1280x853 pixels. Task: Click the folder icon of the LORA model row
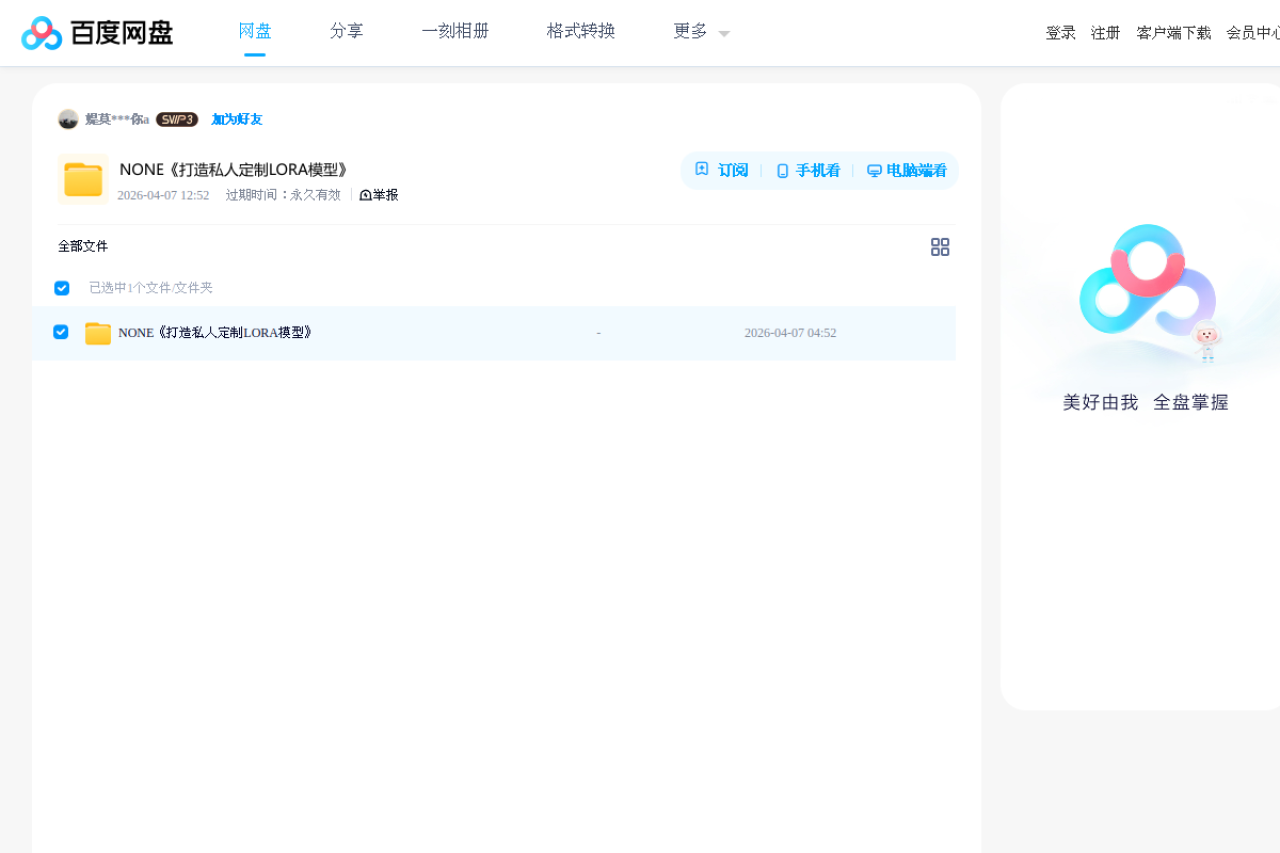click(x=97, y=332)
